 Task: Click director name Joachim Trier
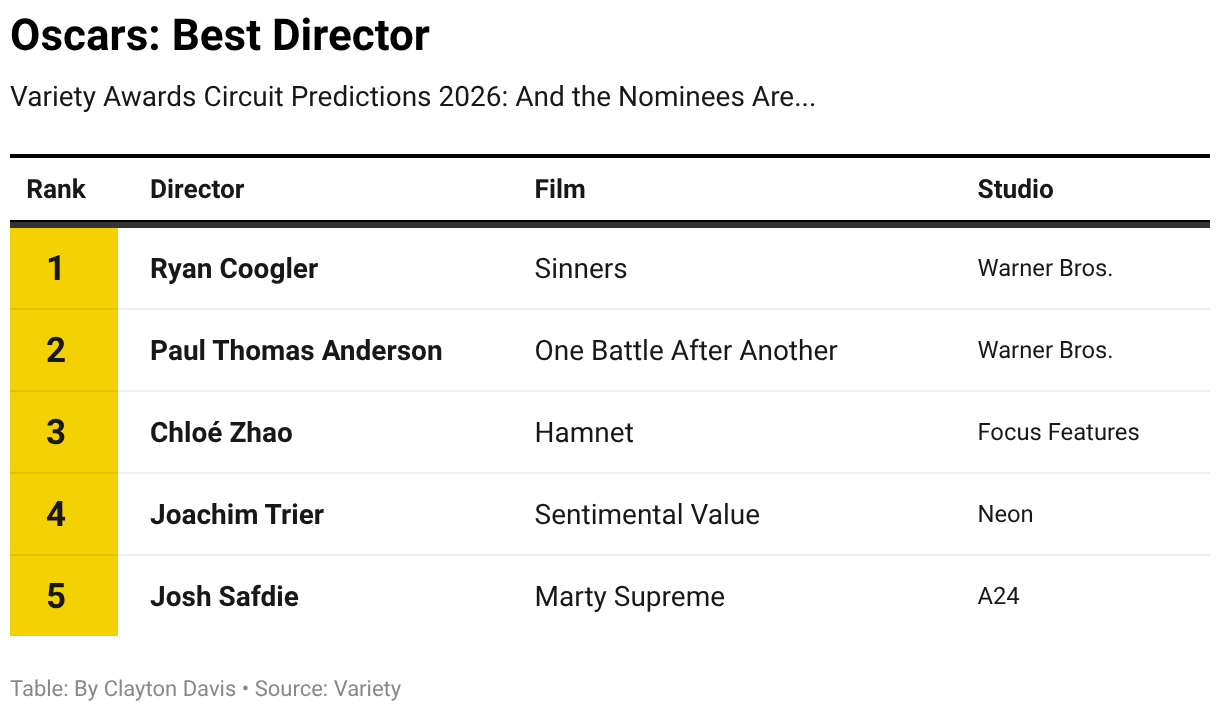coord(237,514)
